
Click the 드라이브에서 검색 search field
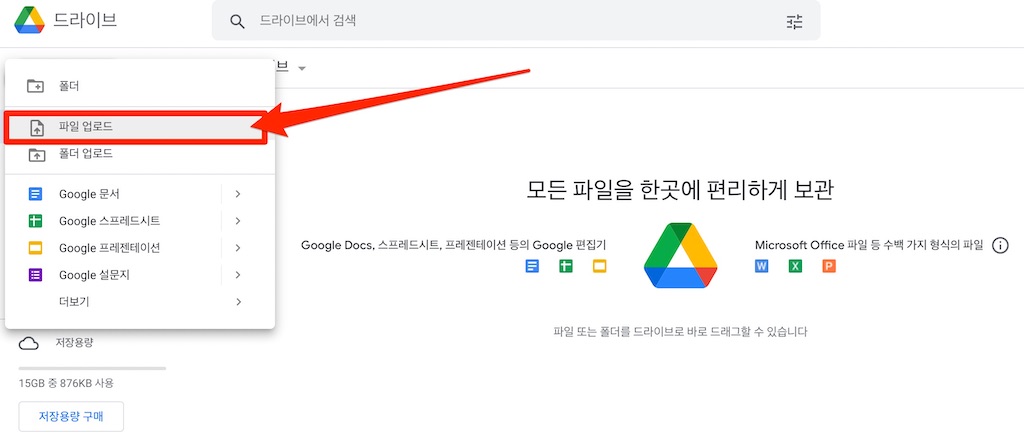point(516,21)
